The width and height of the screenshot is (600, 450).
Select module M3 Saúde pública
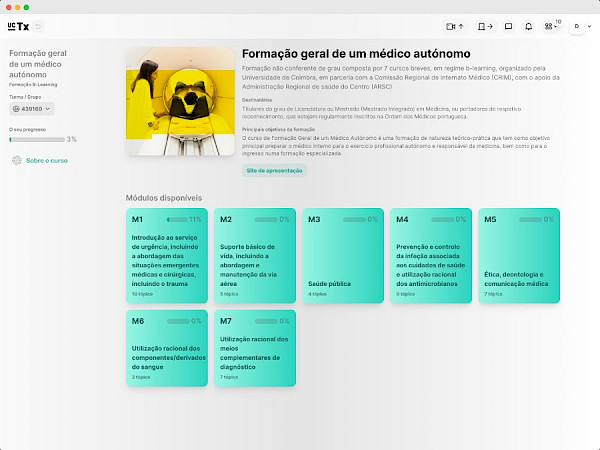click(x=340, y=255)
